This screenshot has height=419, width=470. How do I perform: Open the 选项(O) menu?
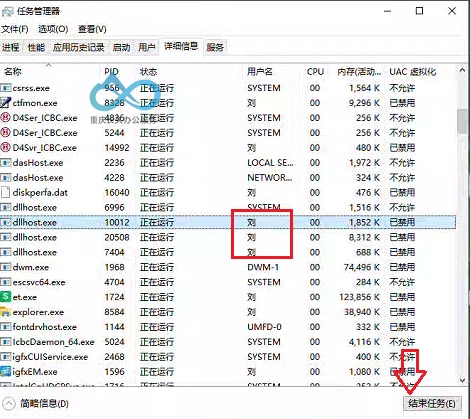point(53,29)
